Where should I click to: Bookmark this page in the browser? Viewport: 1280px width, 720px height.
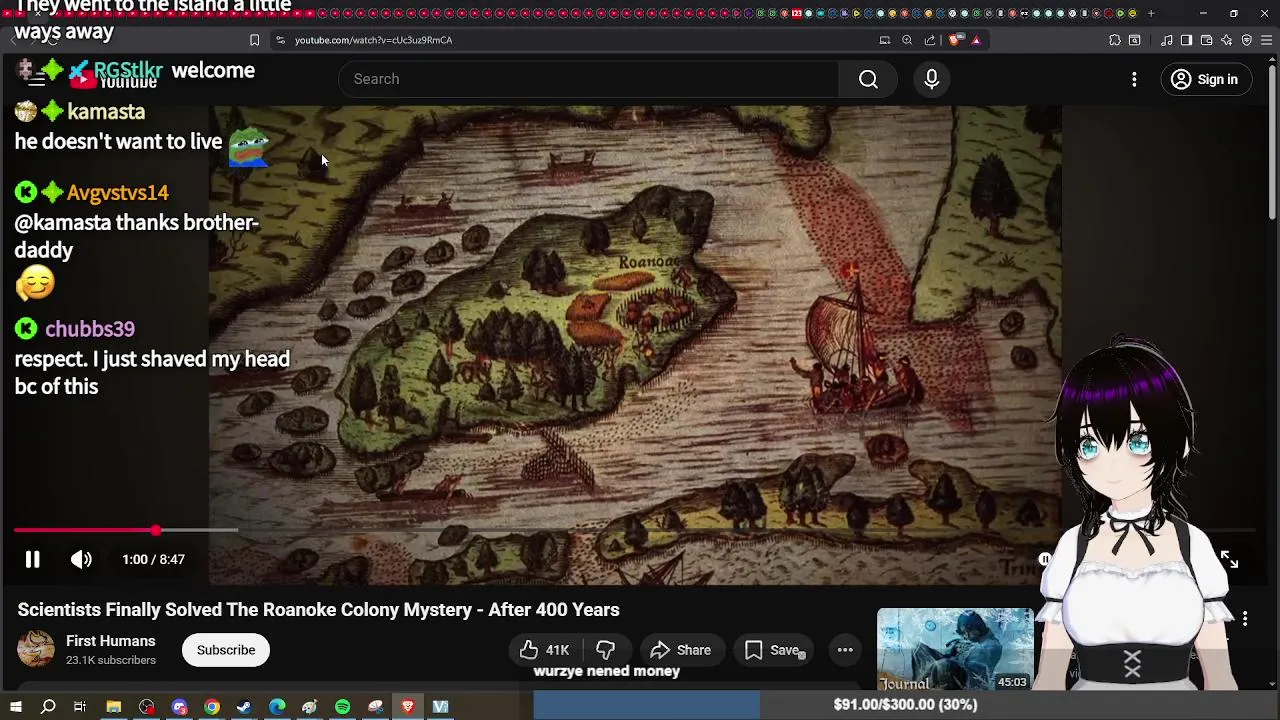(x=254, y=40)
